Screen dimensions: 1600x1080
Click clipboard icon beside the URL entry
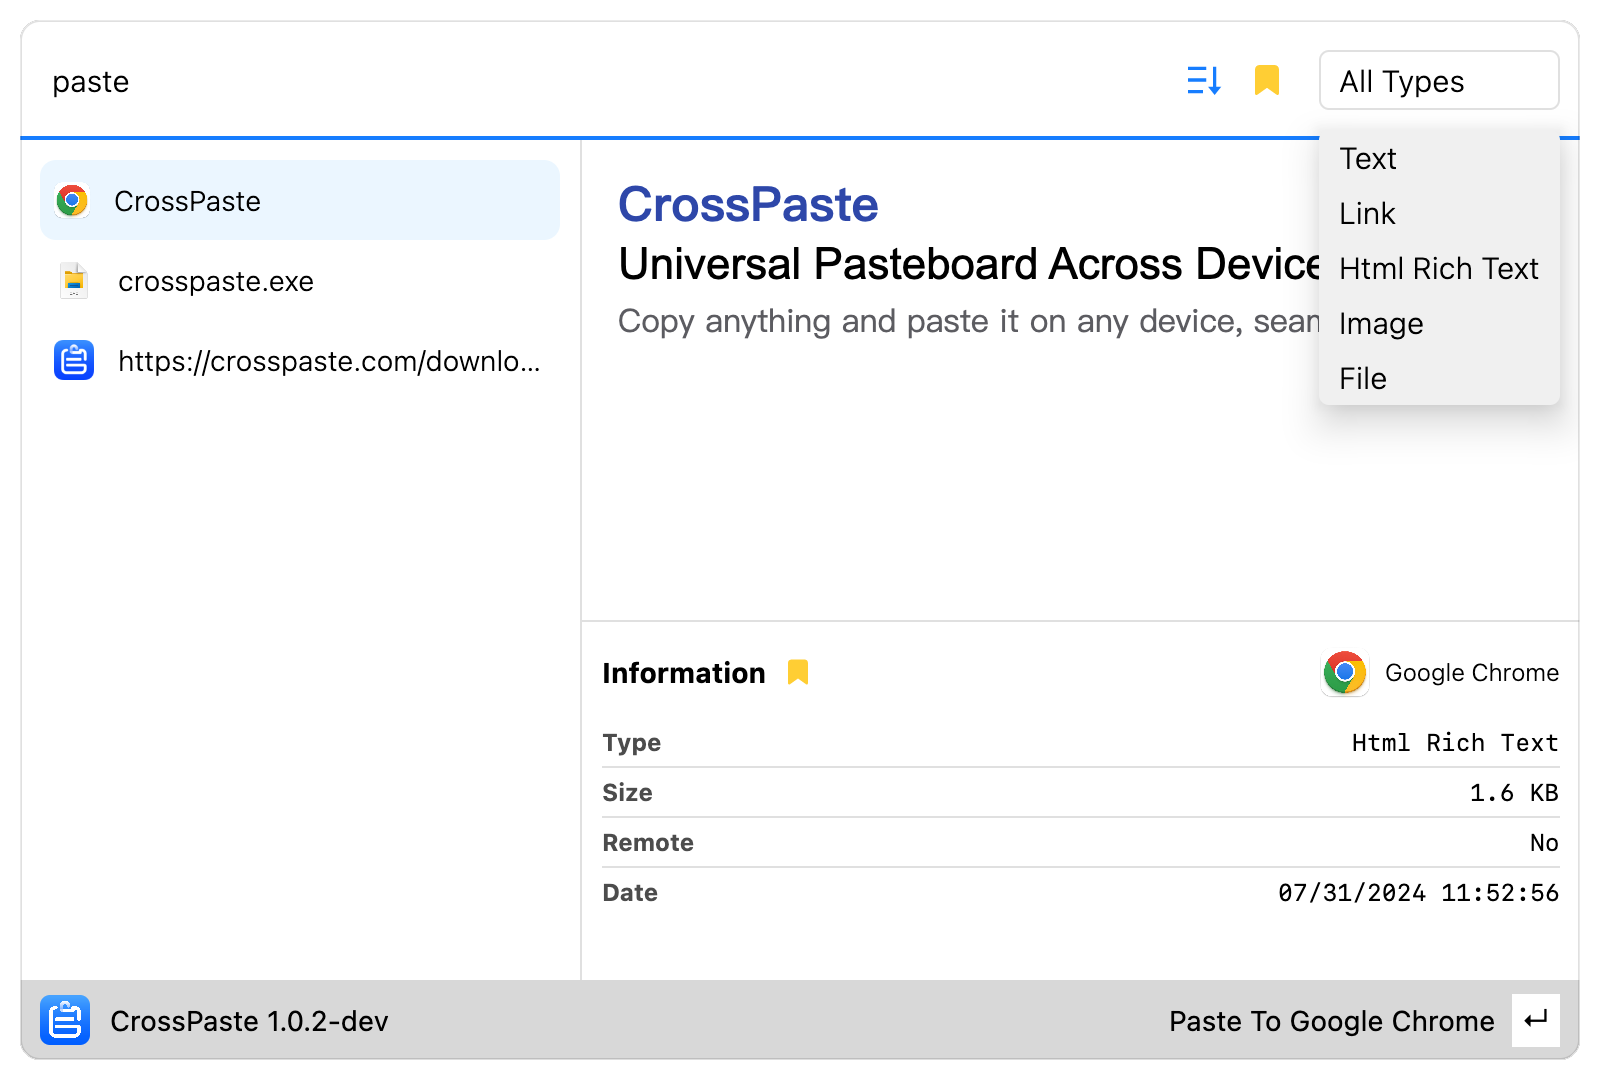[74, 360]
